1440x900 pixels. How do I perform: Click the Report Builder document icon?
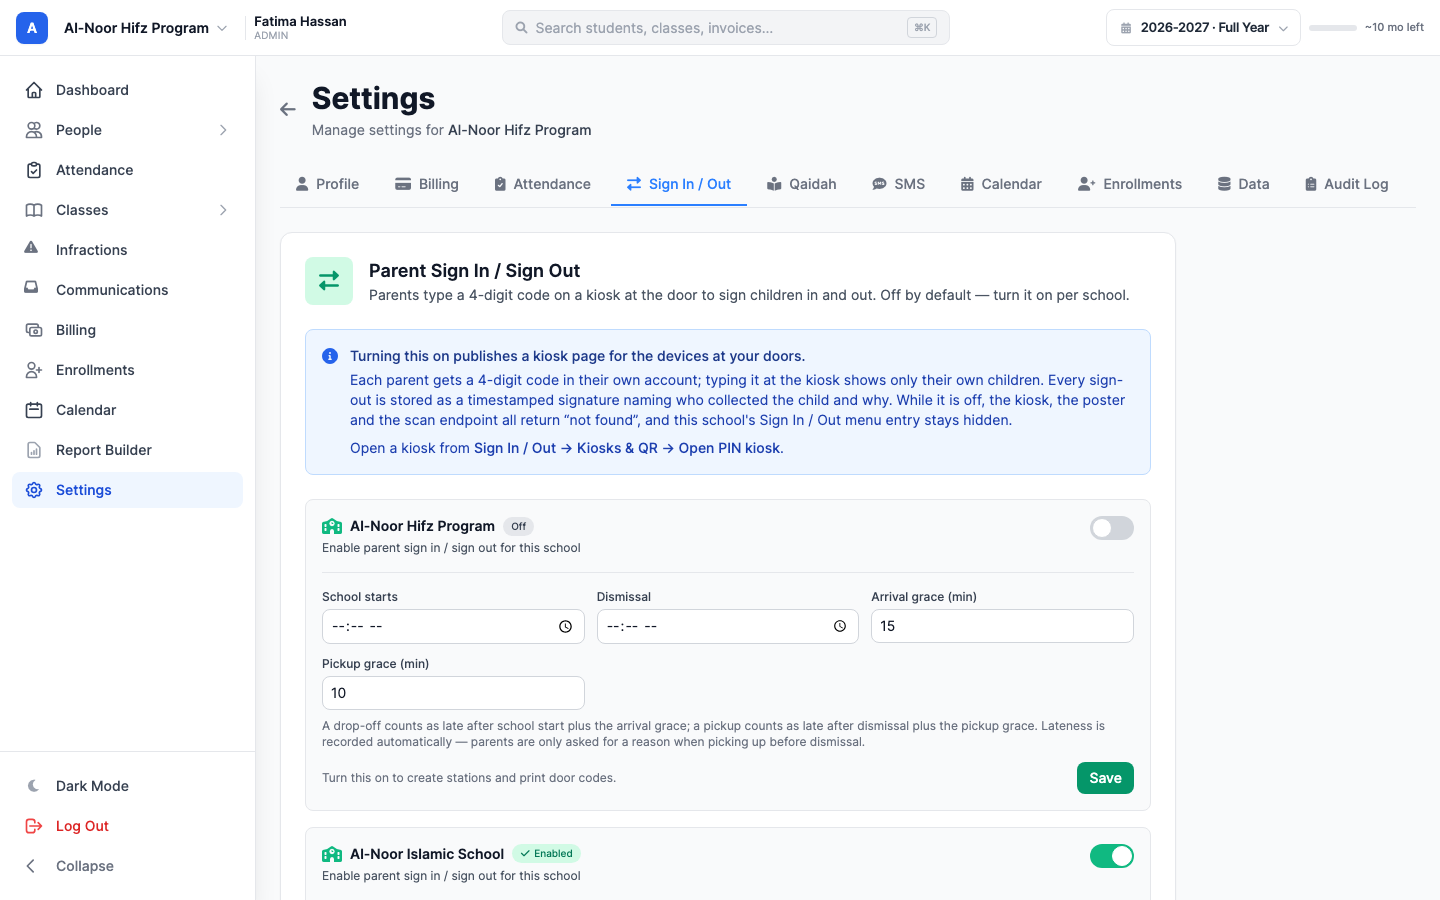(34, 450)
